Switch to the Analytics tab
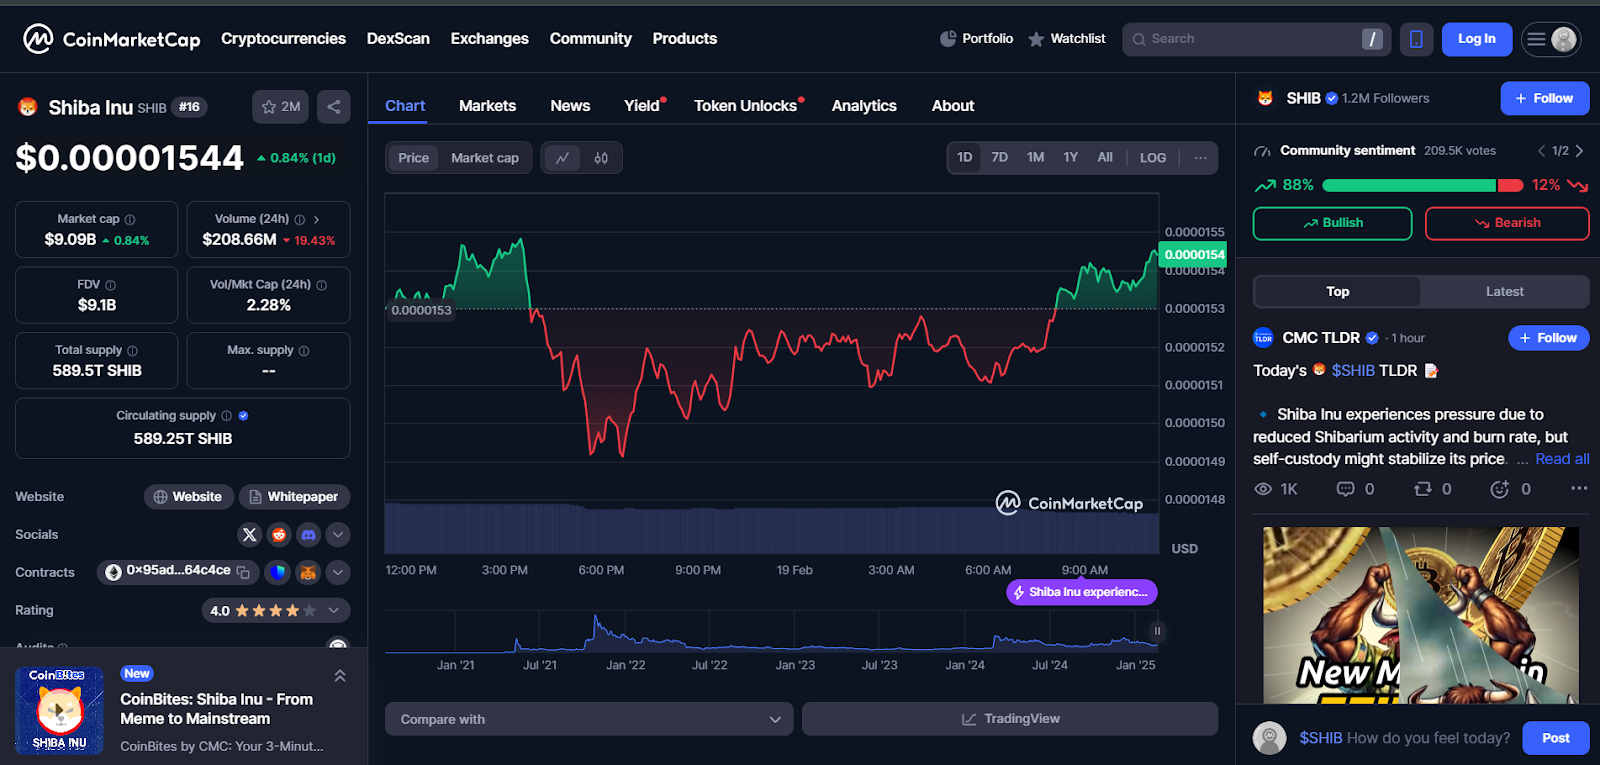1600x765 pixels. click(x=864, y=106)
